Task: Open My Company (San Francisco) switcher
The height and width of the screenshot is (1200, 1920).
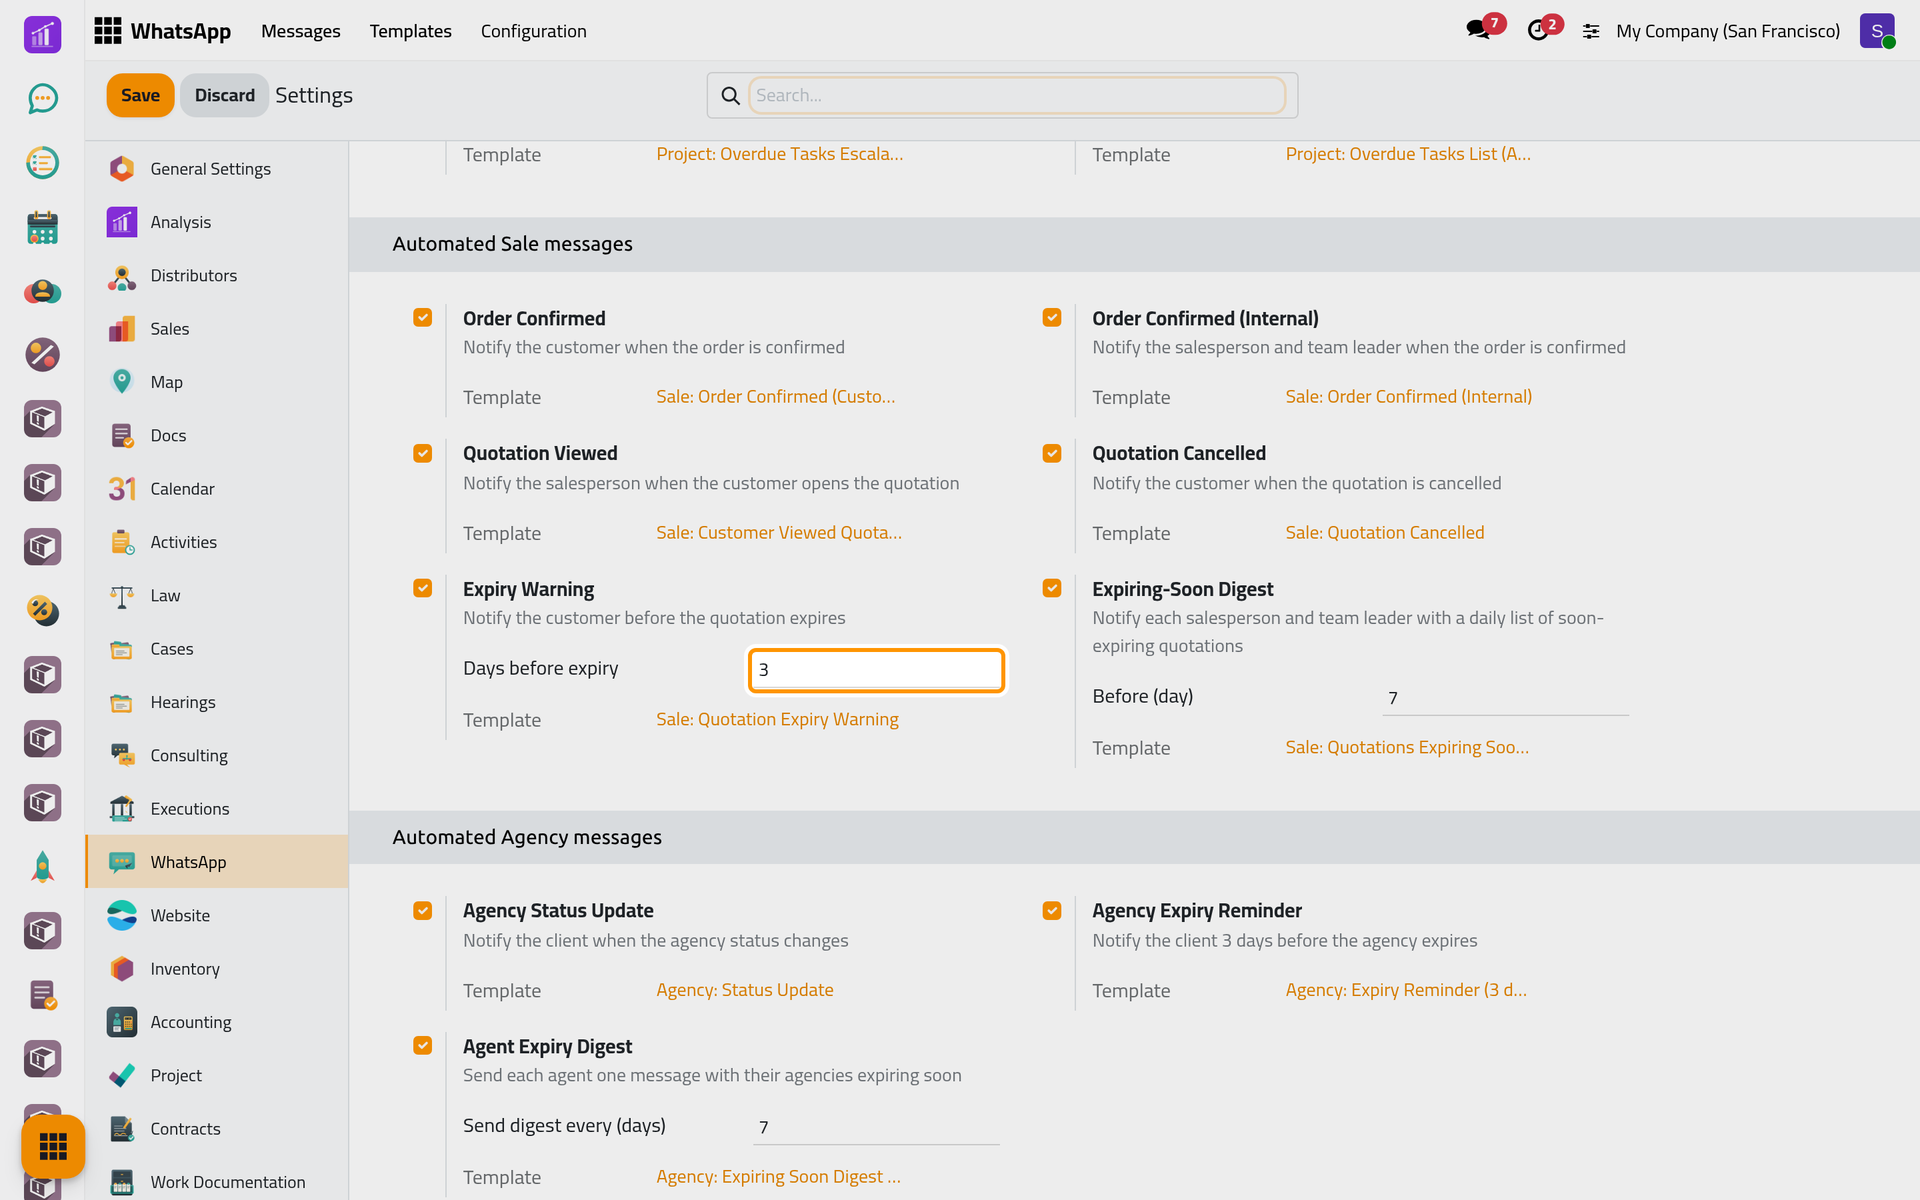Action: tap(1728, 31)
